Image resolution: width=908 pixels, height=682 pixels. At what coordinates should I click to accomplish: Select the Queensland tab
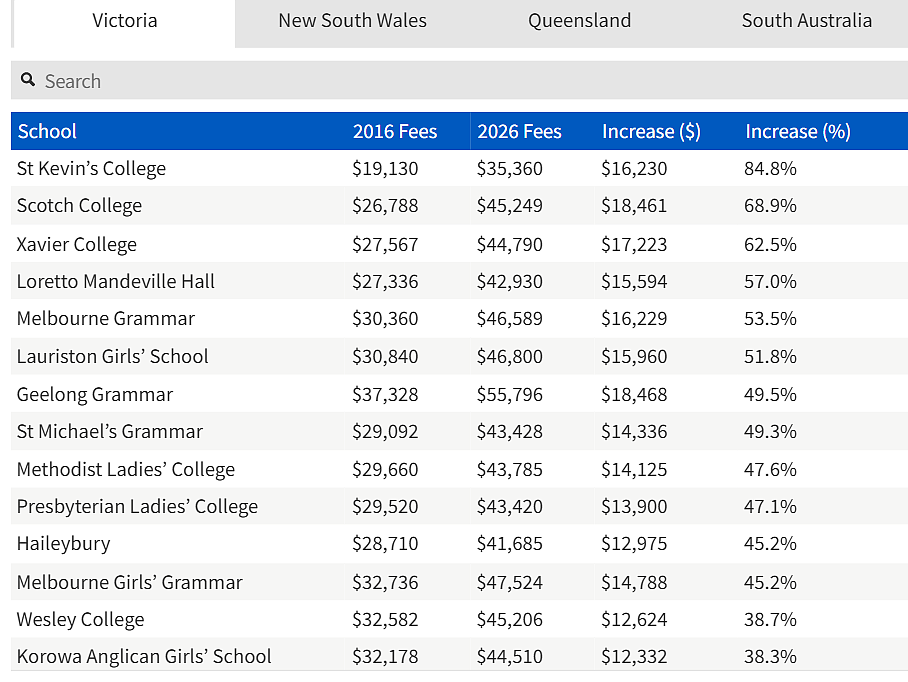[579, 21]
